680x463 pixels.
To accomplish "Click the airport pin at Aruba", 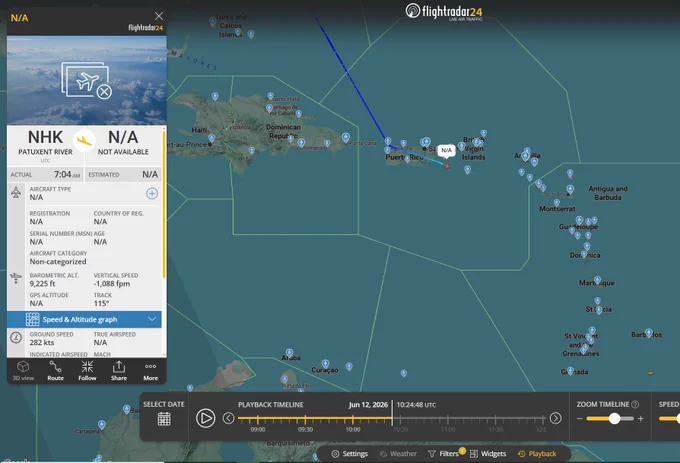I will 289,353.
